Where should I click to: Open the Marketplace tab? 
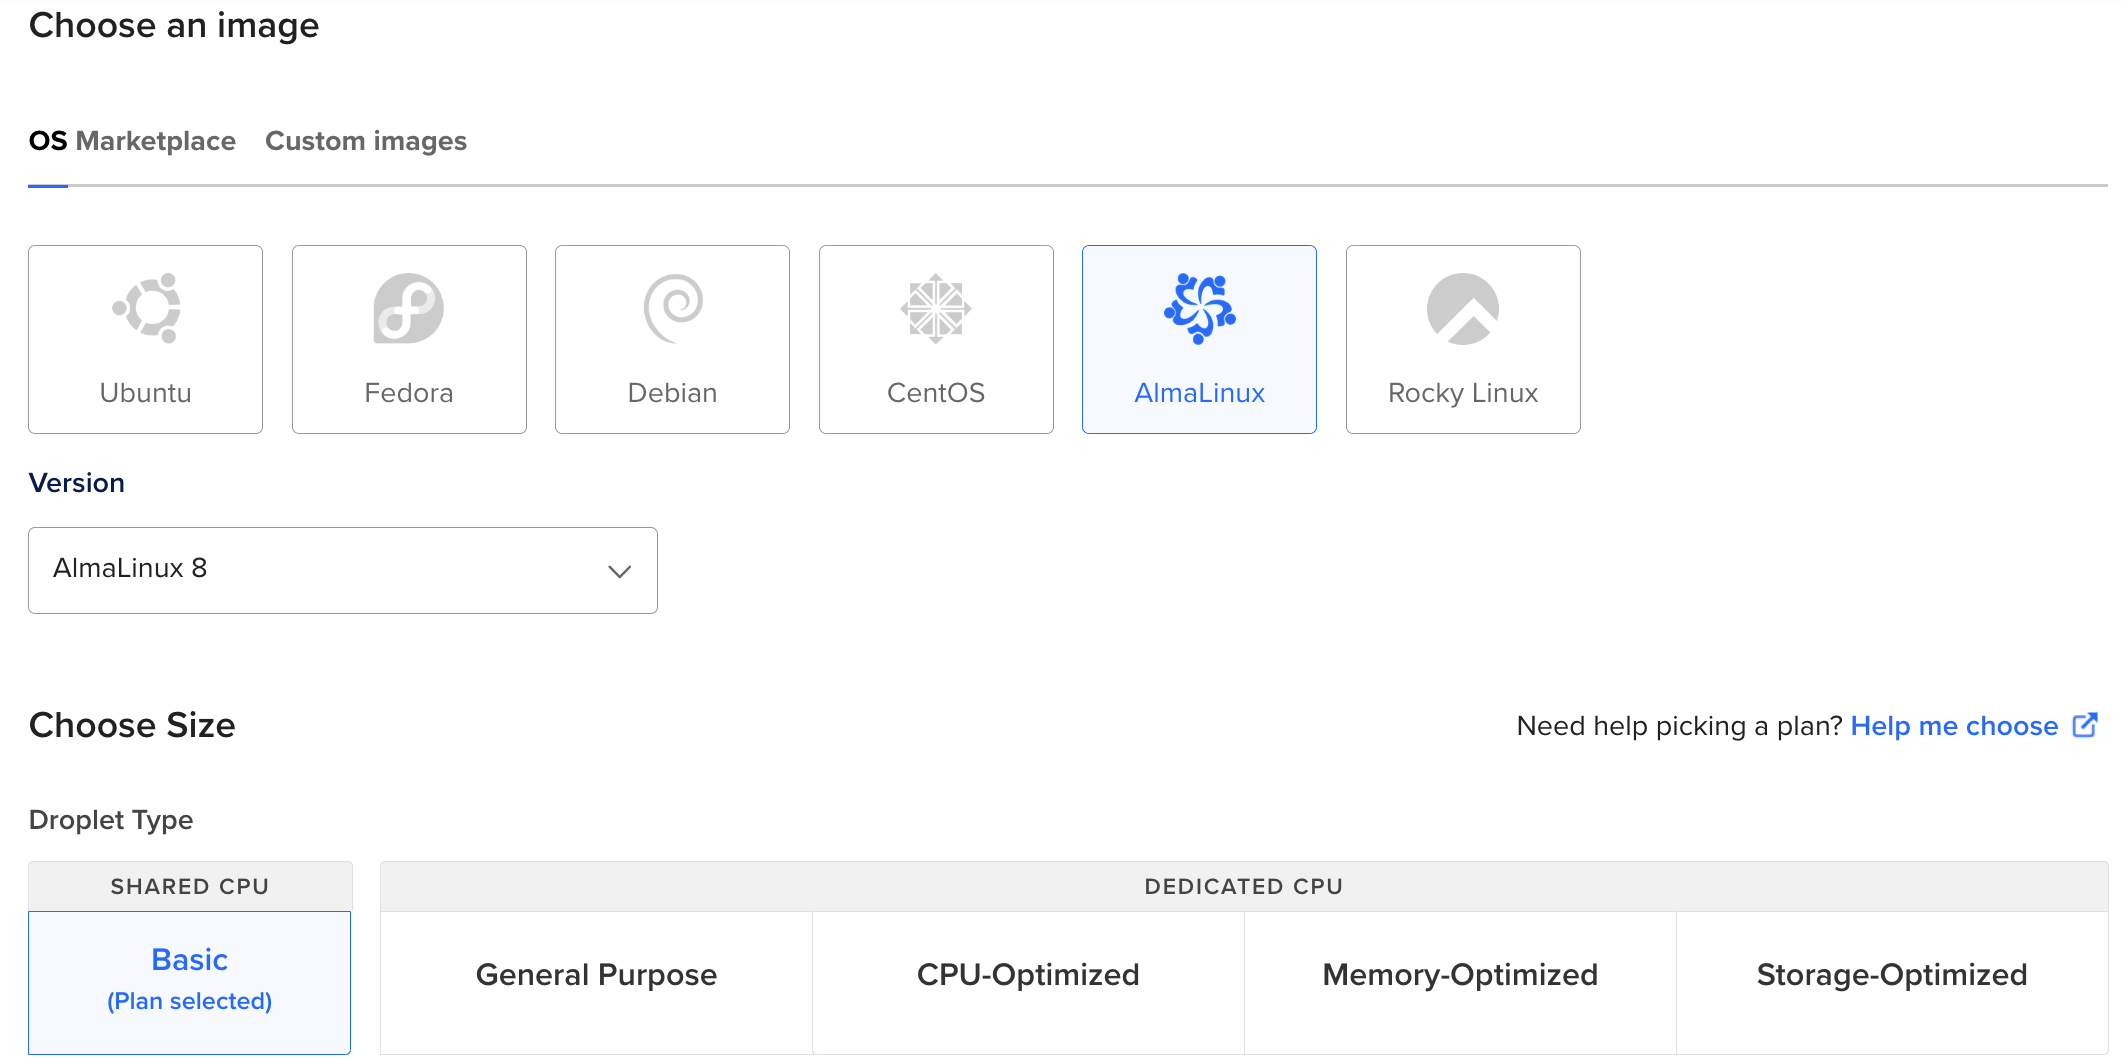point(156,141)
